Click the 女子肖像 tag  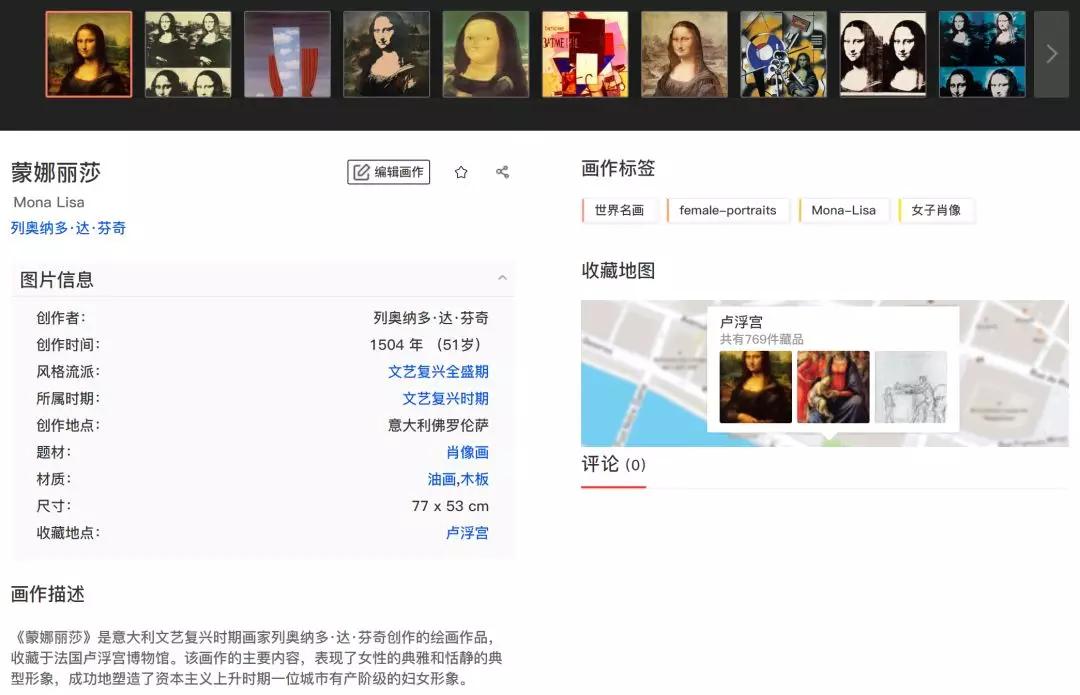937,210
